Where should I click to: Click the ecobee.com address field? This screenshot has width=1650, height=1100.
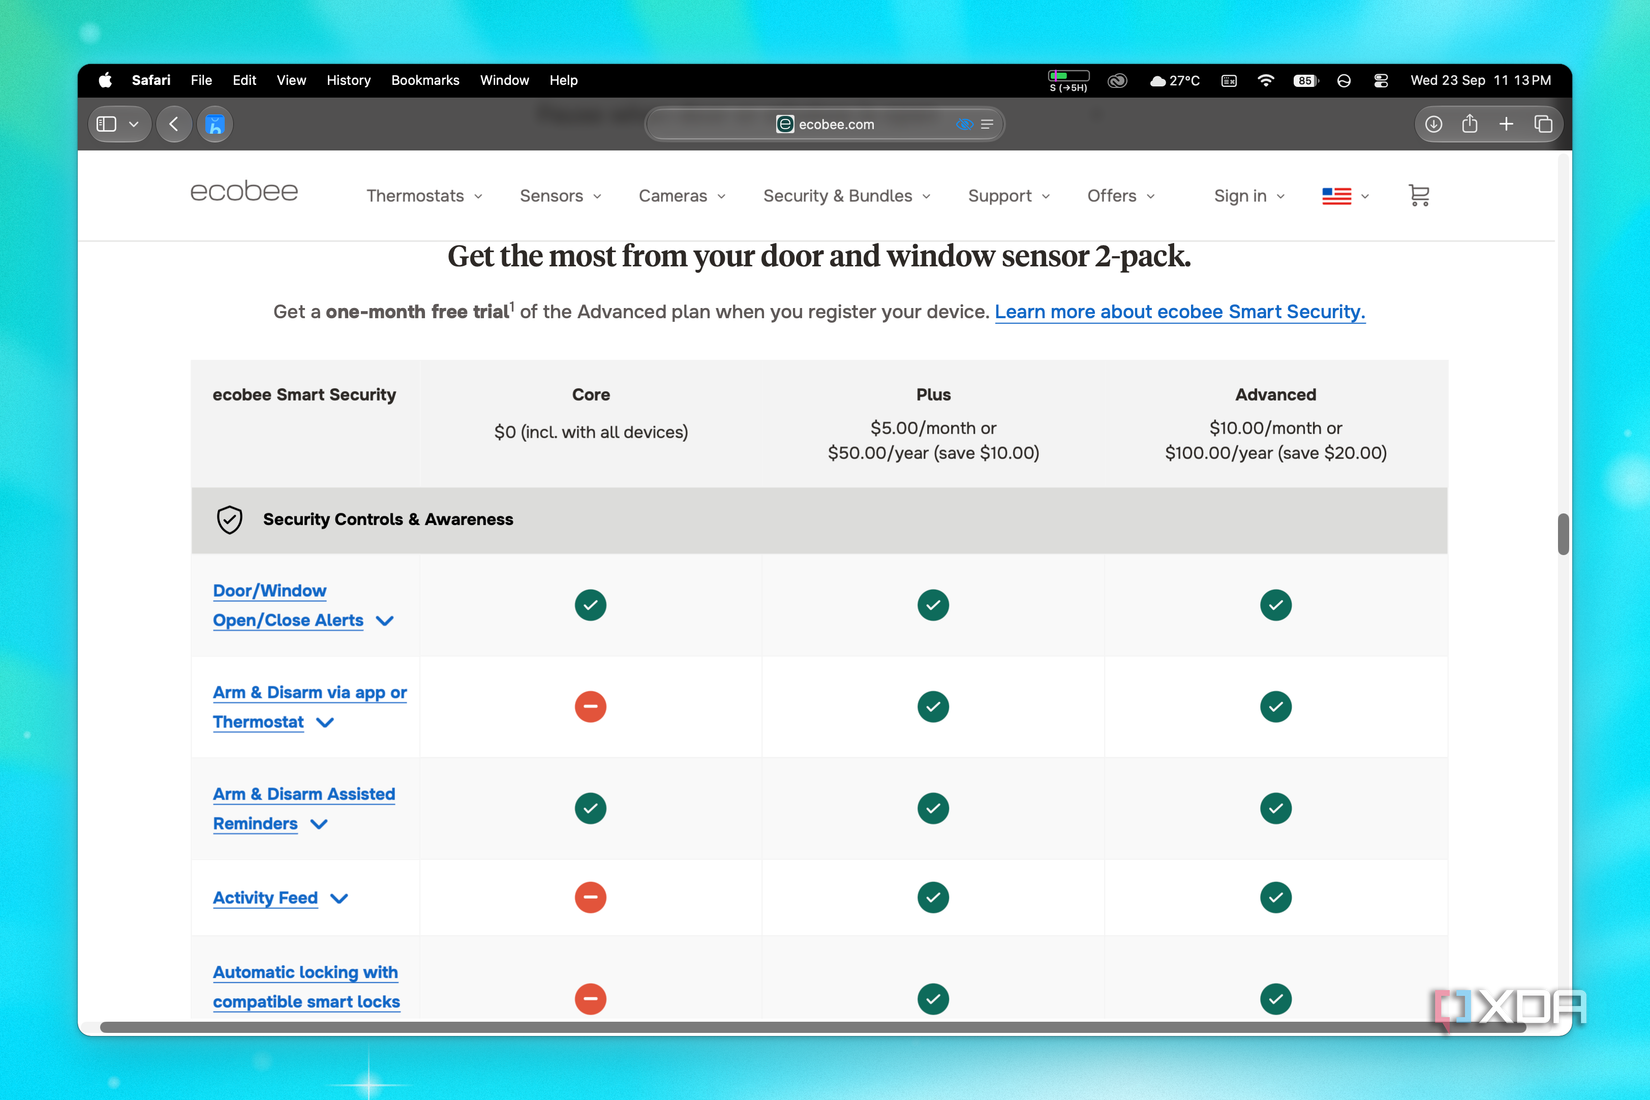(825, 124)
